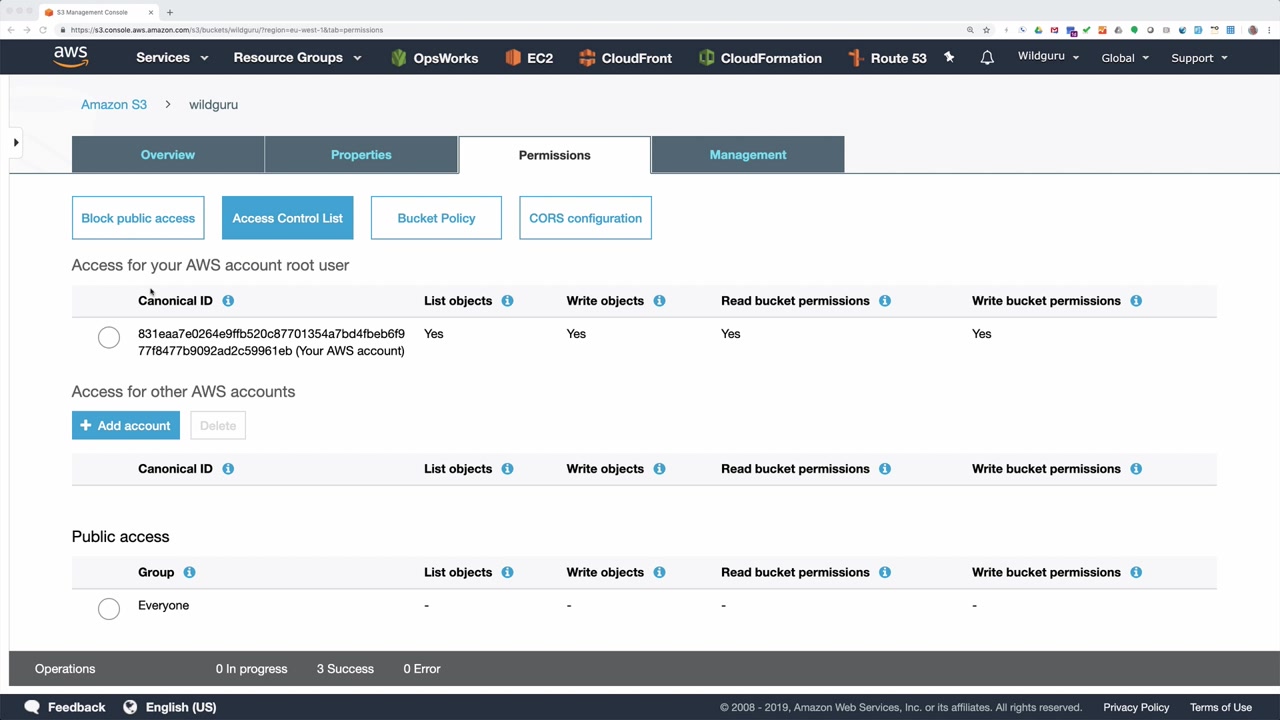Click the pin shortcuts icon
The width and height of the screenshot is (1280, 720).
[949, 58]
